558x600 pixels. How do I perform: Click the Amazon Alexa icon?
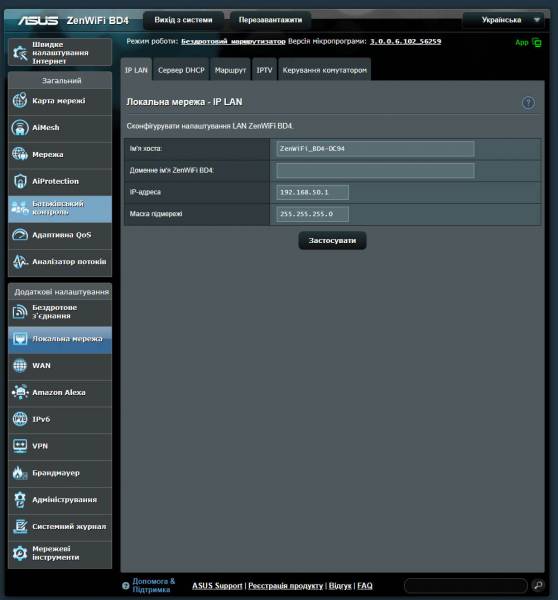[20, 392]
